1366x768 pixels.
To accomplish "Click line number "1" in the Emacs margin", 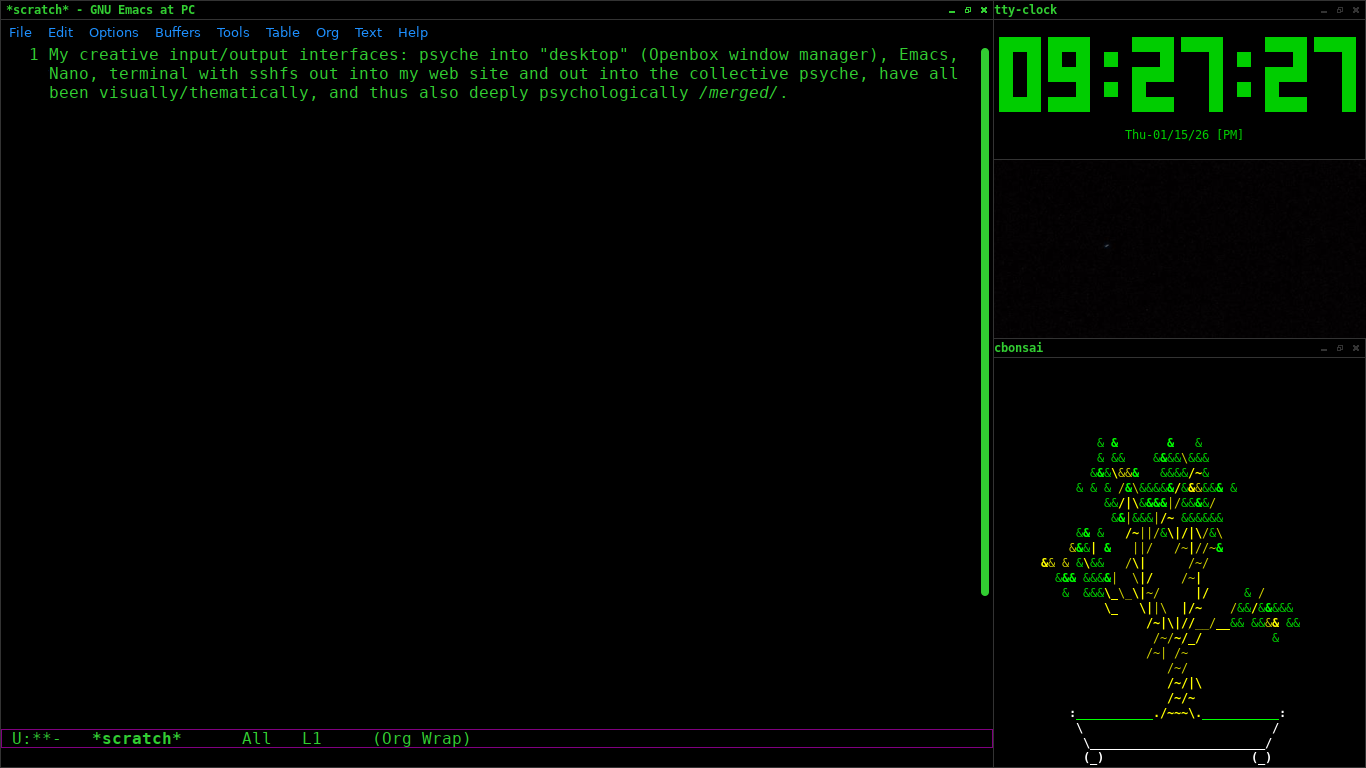I will pos(34,55).
